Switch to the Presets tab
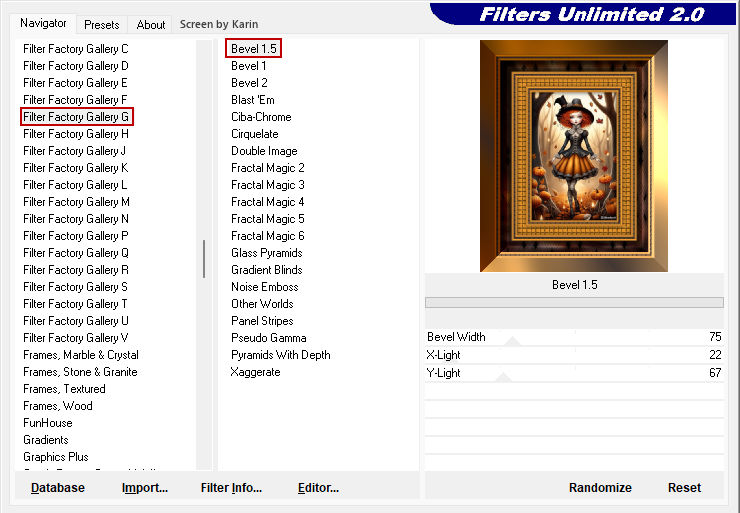Screen dimensions: 740x513 pos(101,24)
